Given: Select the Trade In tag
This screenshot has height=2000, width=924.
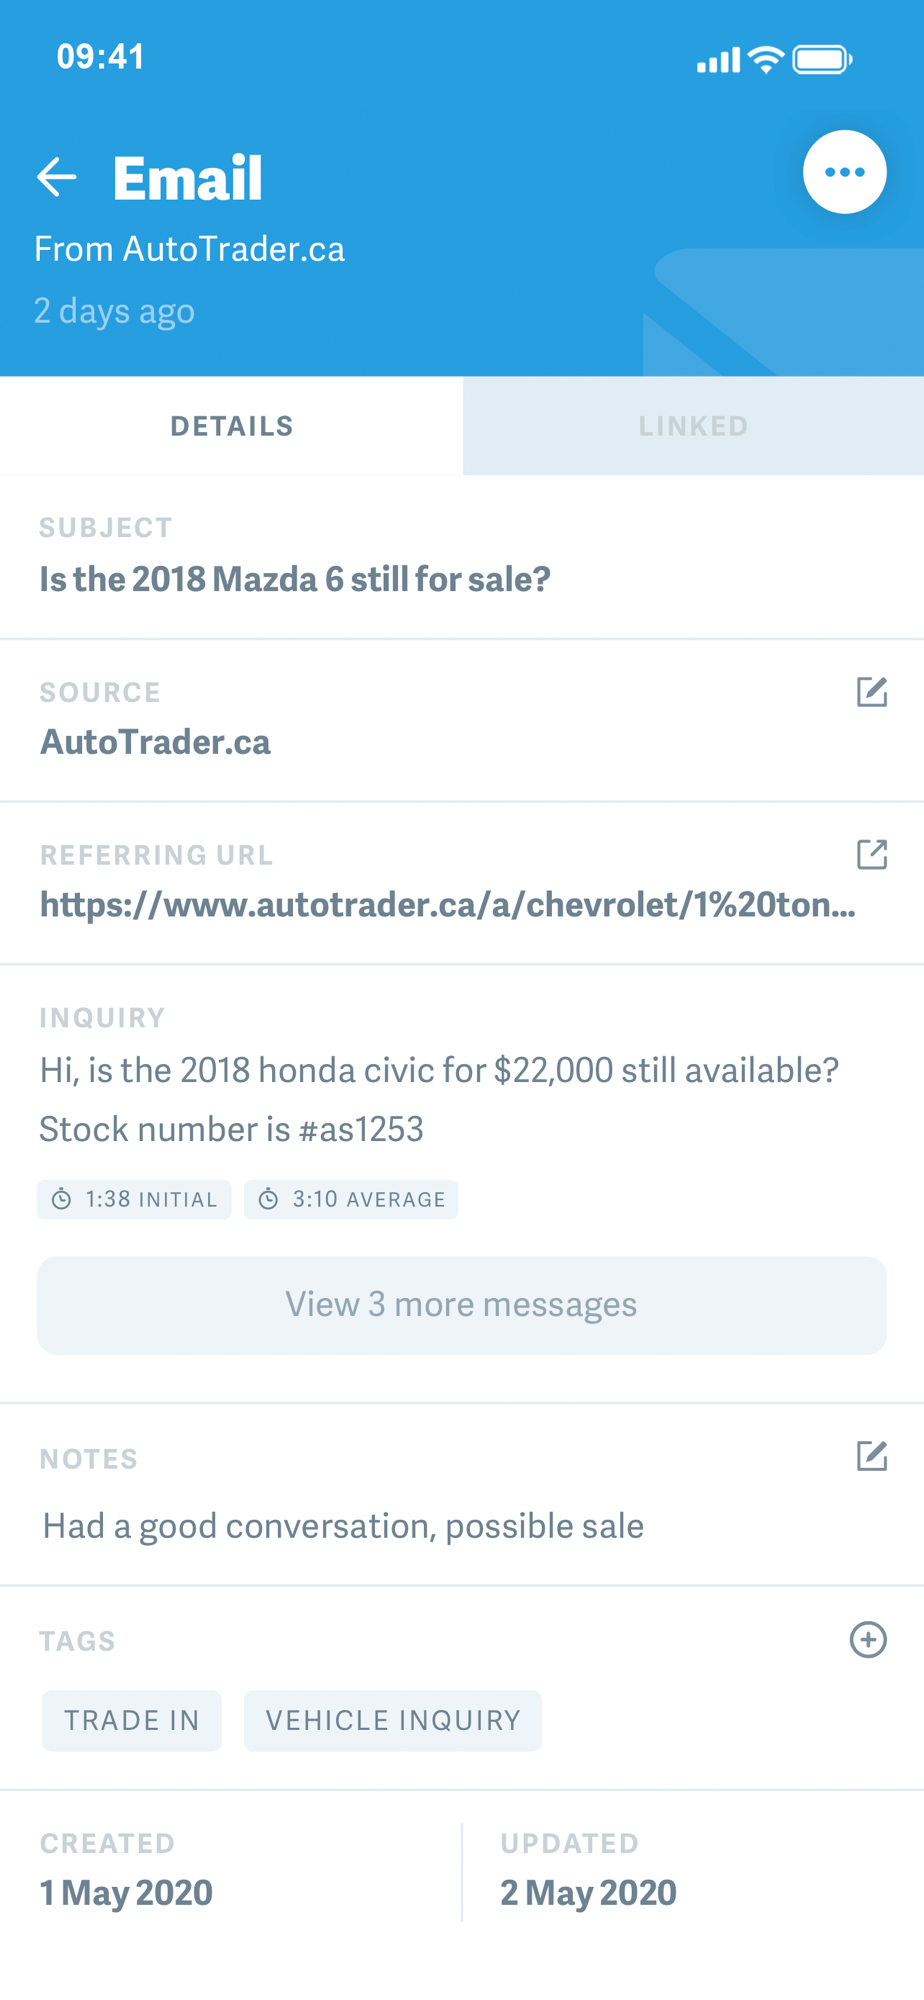Looking at the screenshot, I should coord(132,1720).
